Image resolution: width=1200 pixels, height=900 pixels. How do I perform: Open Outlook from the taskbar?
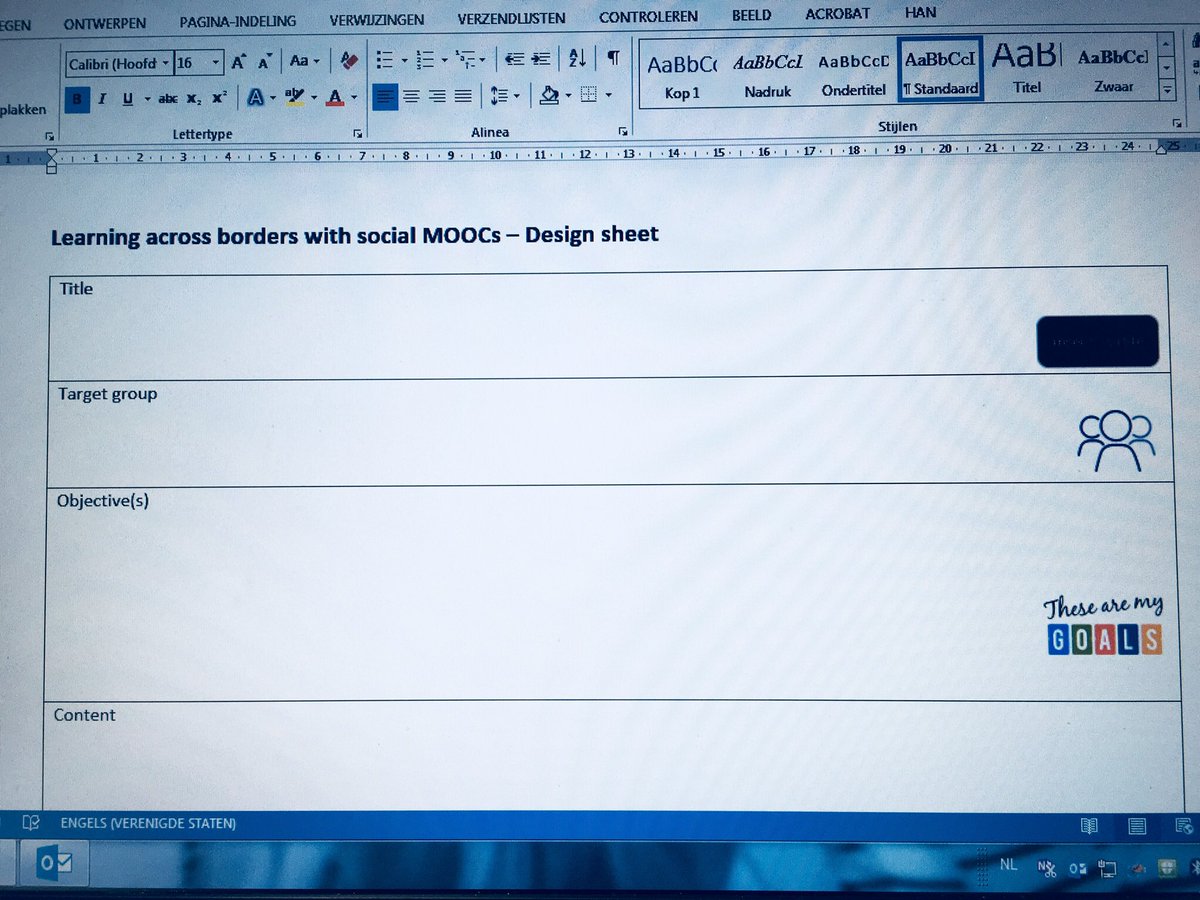click(52, 865)
